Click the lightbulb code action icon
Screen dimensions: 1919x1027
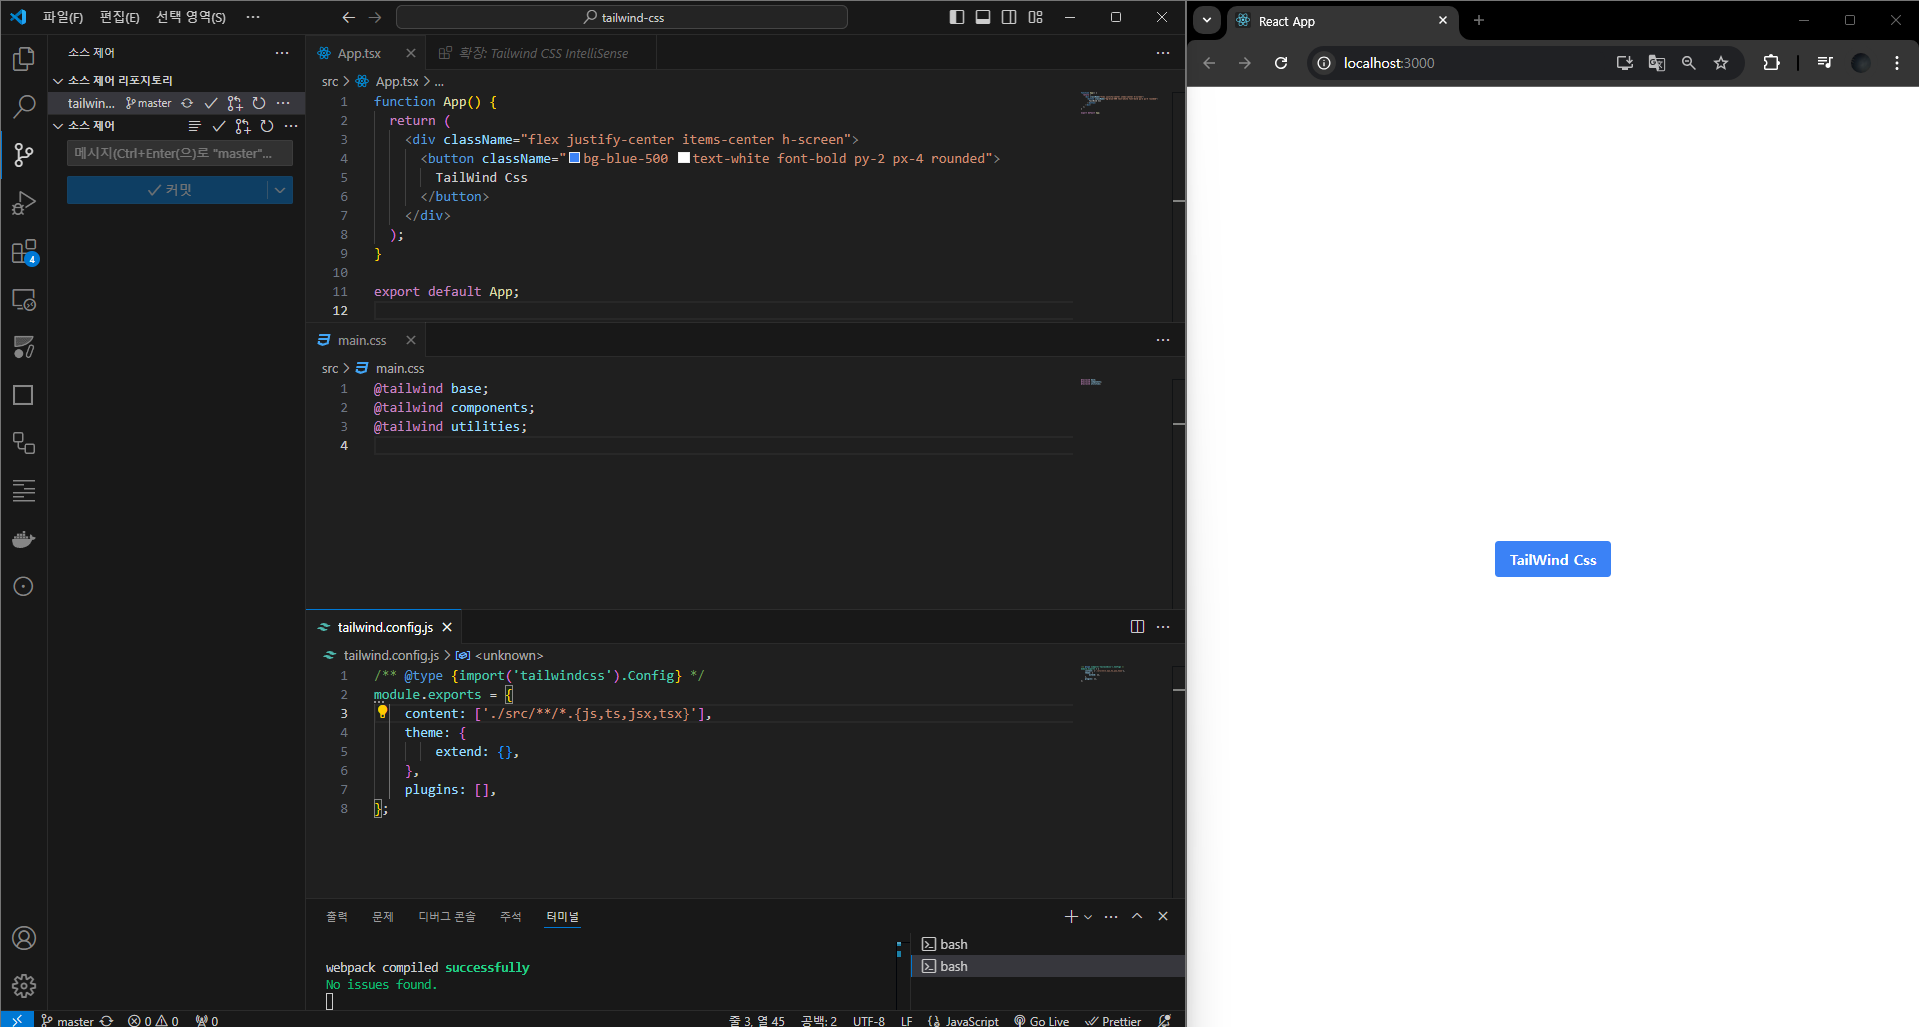382,713
